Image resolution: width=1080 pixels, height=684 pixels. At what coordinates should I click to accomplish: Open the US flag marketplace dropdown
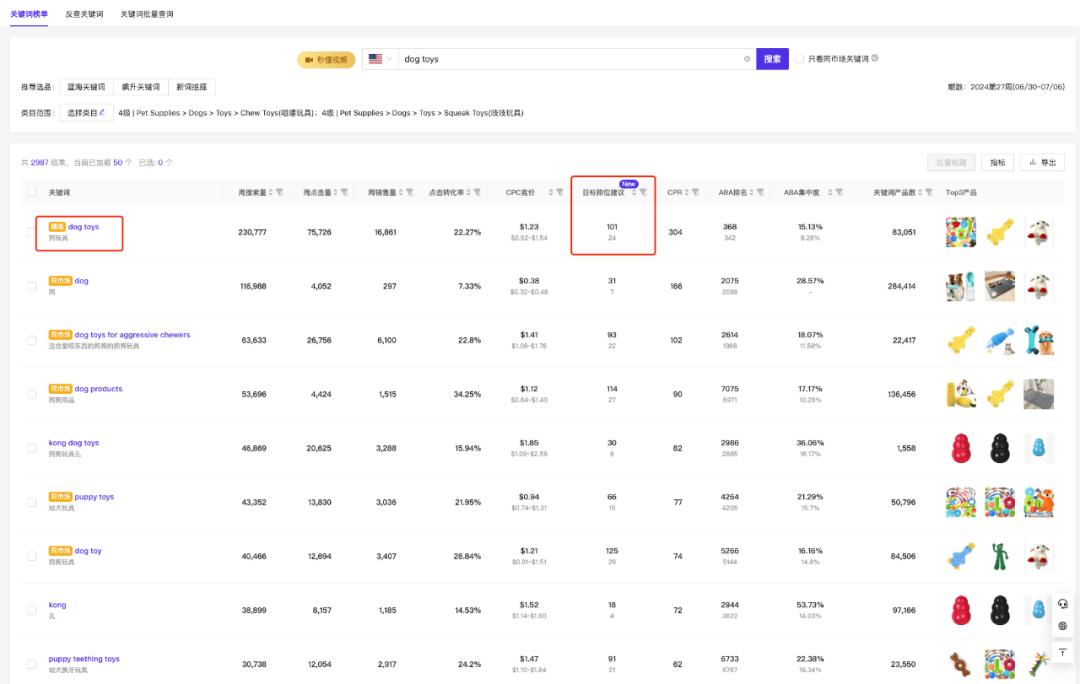tap(380, 59)
